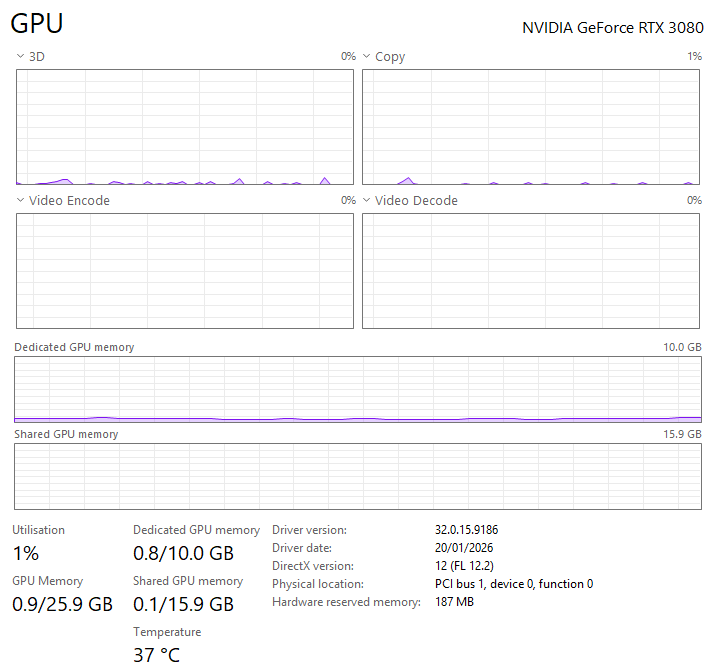Expand the Video Decode engine selector
711x672 pixels.
(366, 201)
